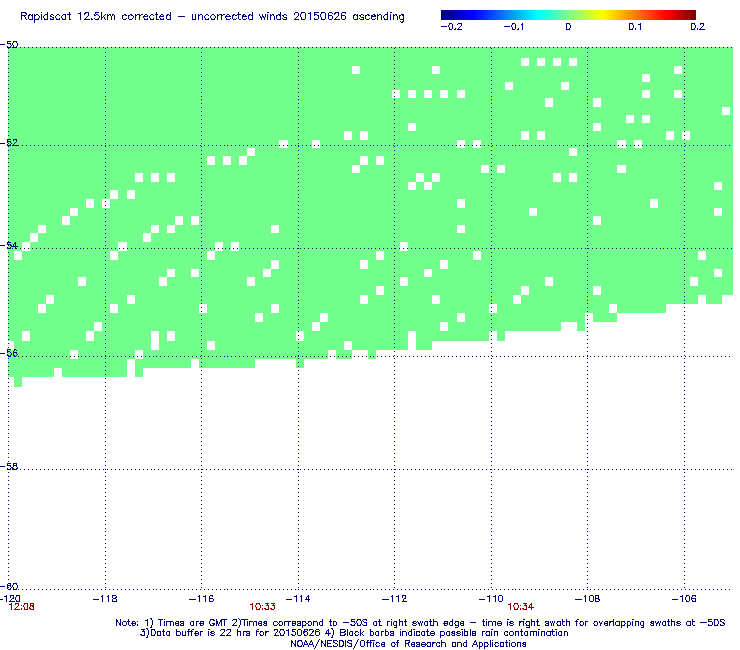Click the -60 latitude axis label

[9, 586]
